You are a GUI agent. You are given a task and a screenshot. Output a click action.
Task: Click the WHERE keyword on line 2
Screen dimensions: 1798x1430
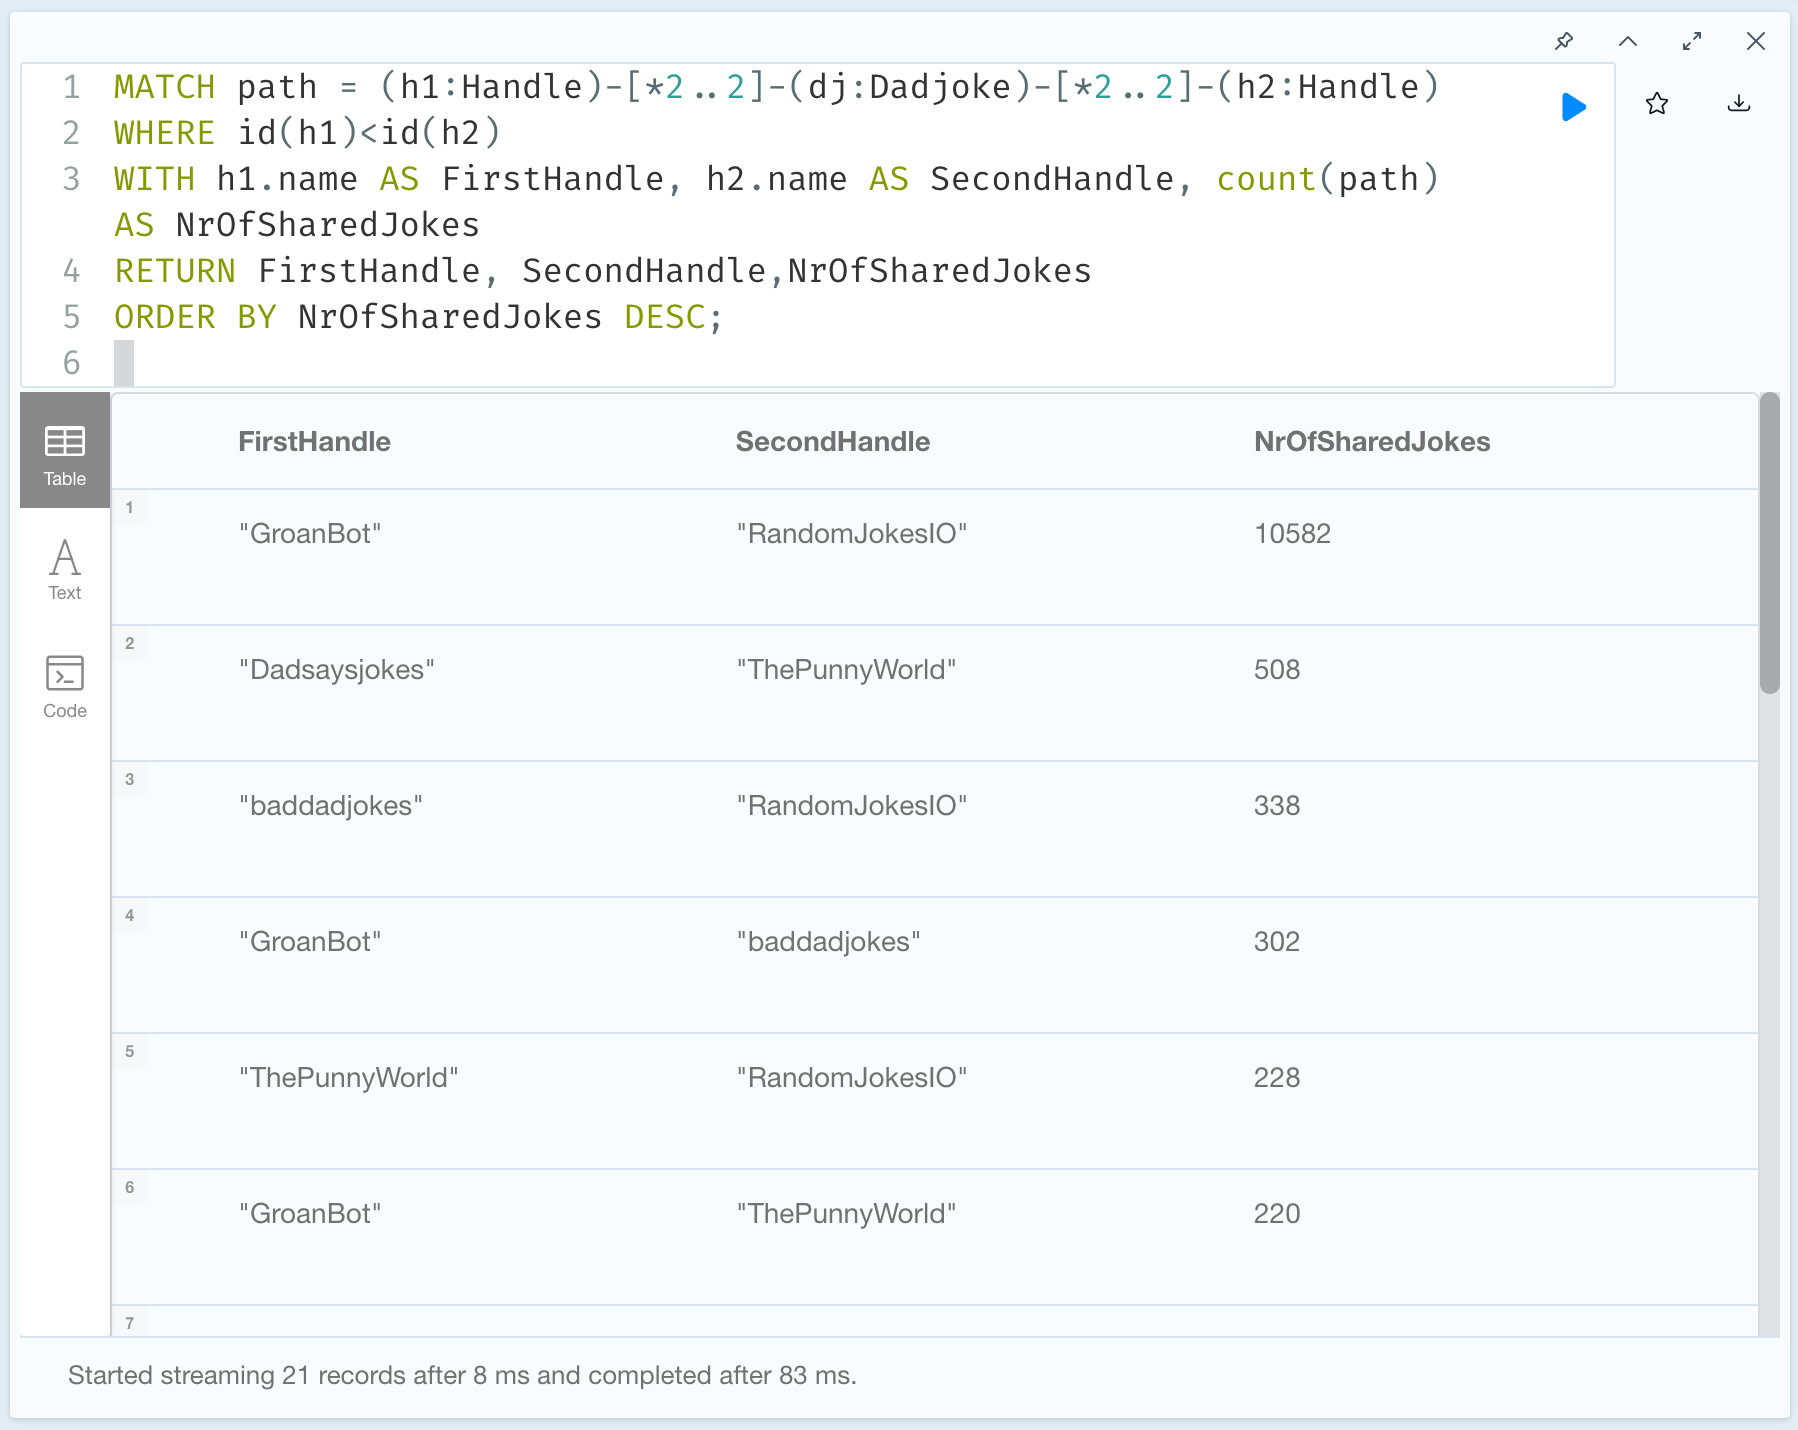(x=165, y=133)
